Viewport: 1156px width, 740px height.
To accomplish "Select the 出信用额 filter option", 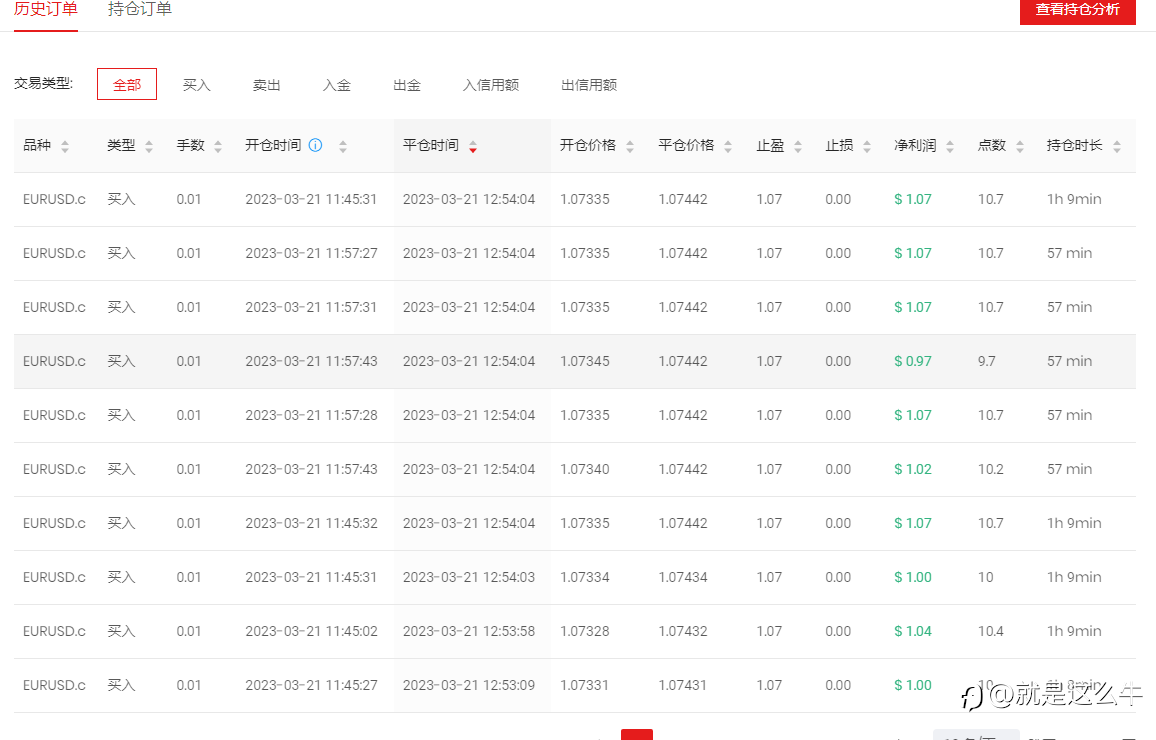I will (589, 85).
